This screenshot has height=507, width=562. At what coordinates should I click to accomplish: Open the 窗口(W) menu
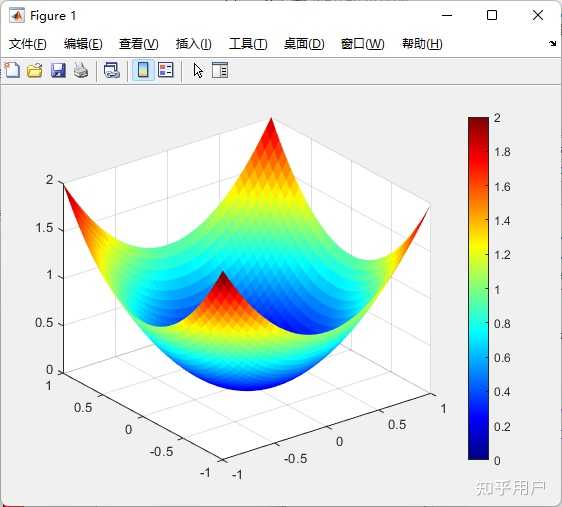(362, 44)
